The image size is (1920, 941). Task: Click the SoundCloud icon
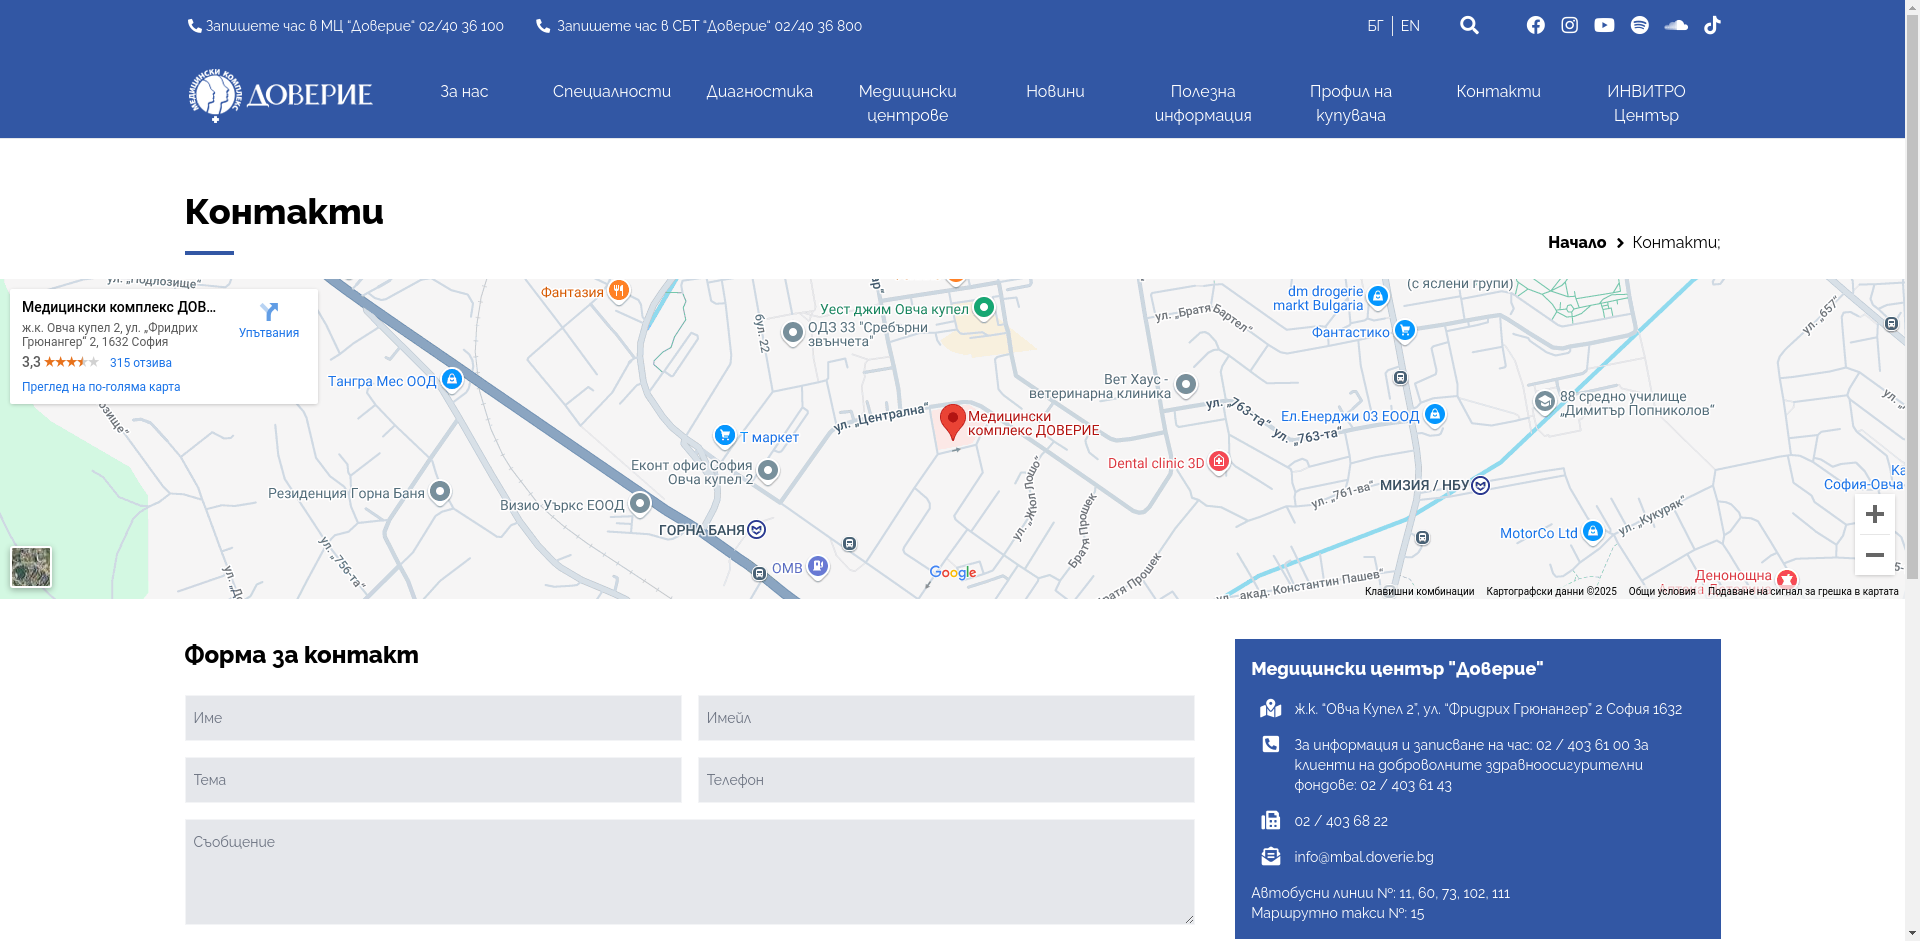(1676, 25)
